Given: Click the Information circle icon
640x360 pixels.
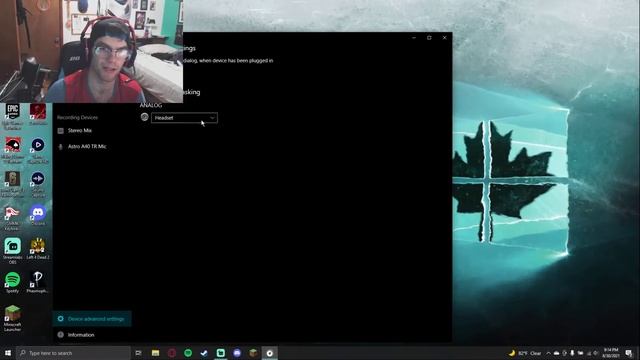Looking at the screenshot, I should (61, 335).
